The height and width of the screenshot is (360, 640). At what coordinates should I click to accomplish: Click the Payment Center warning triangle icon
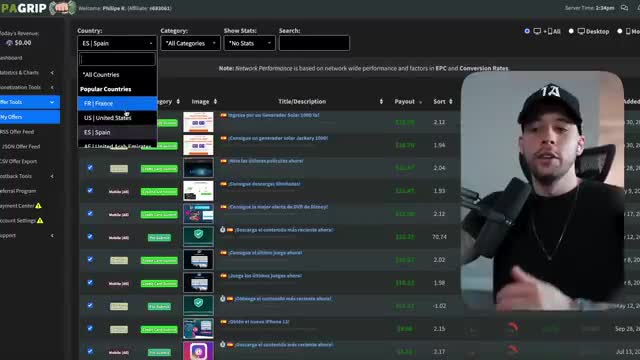38,206
